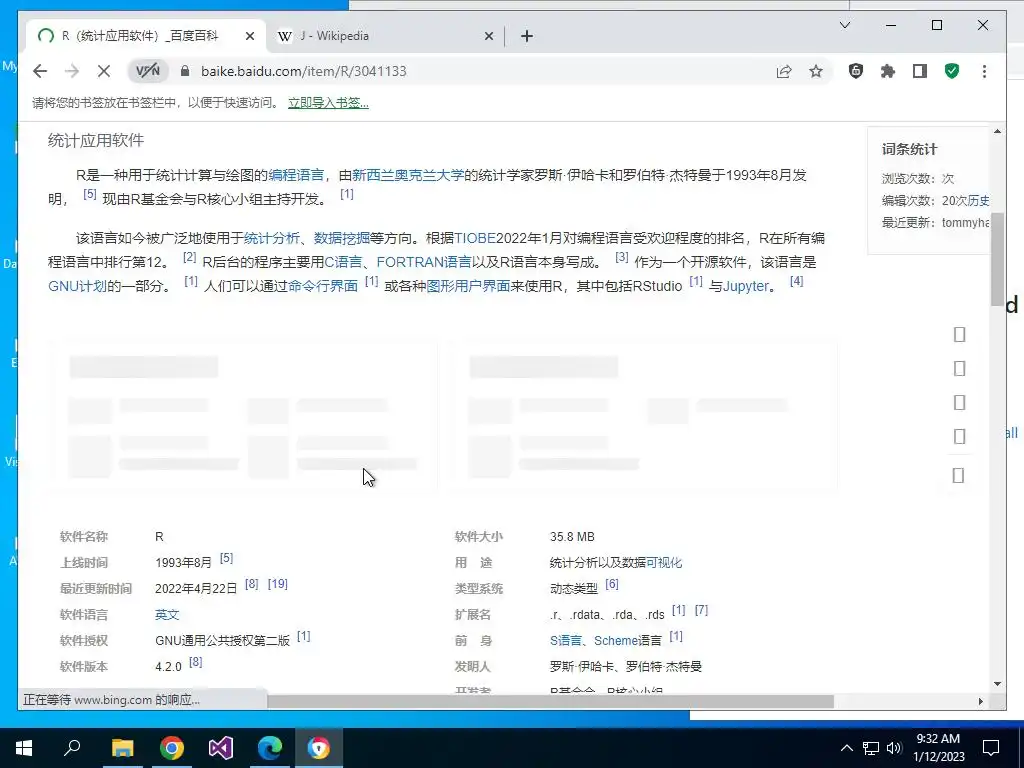
Task: View site security lock info
Action: coord(185,71)
